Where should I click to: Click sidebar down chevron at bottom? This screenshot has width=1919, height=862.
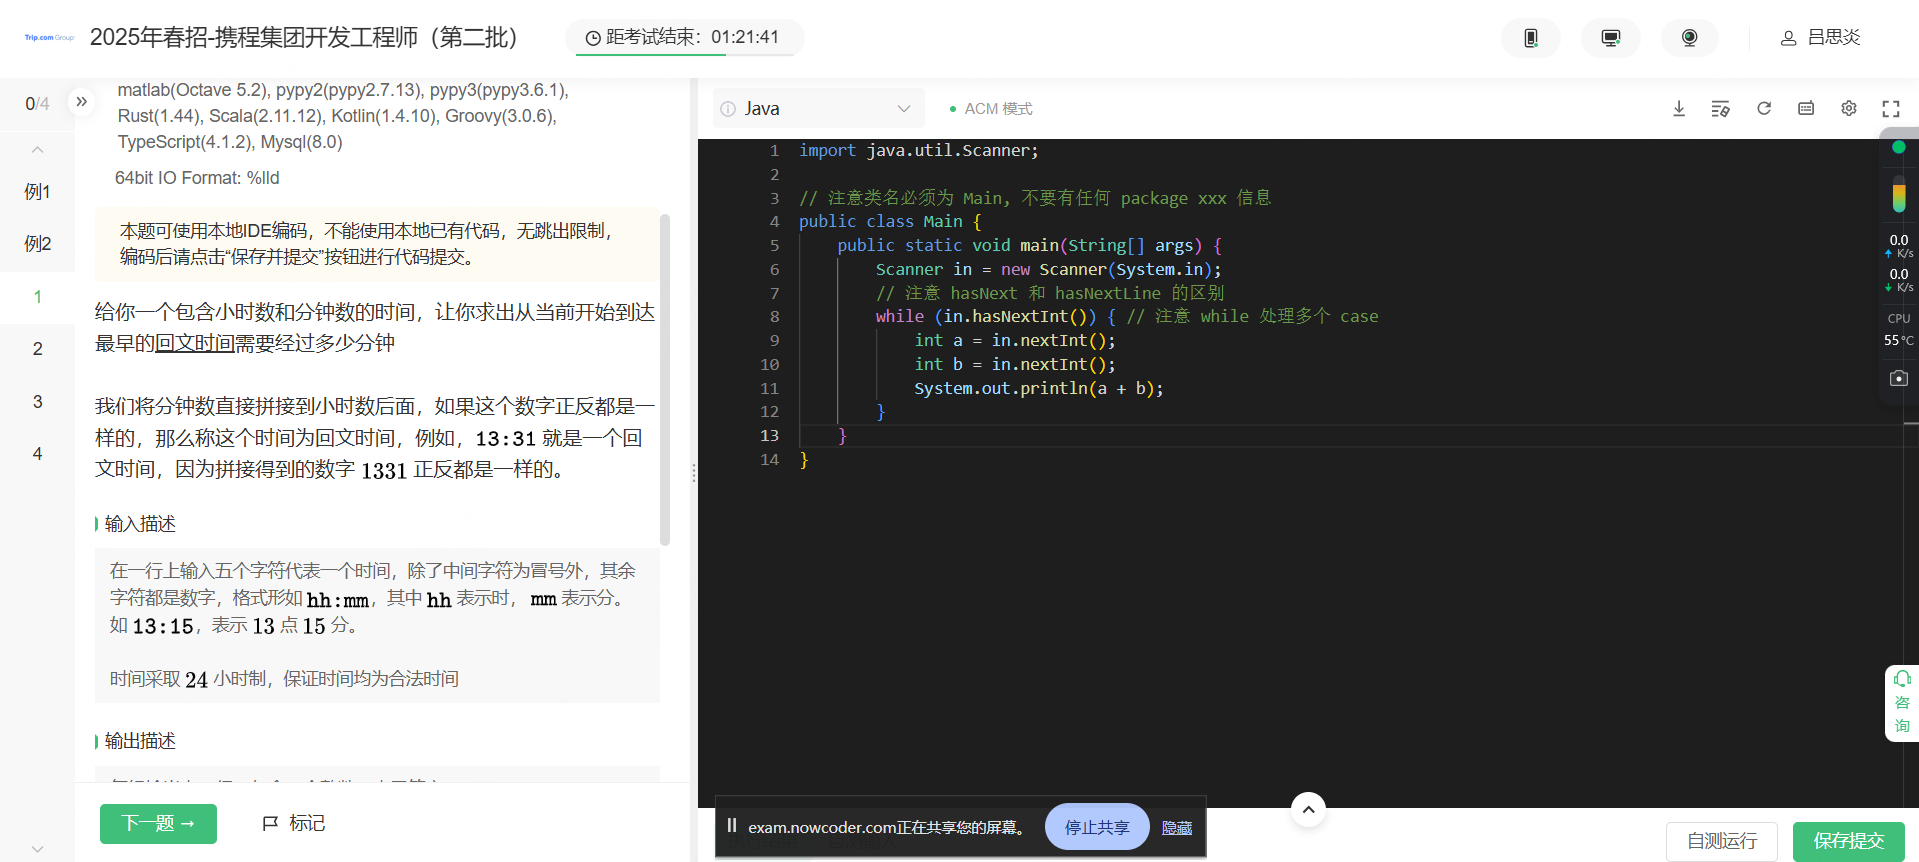pos(37,849)
